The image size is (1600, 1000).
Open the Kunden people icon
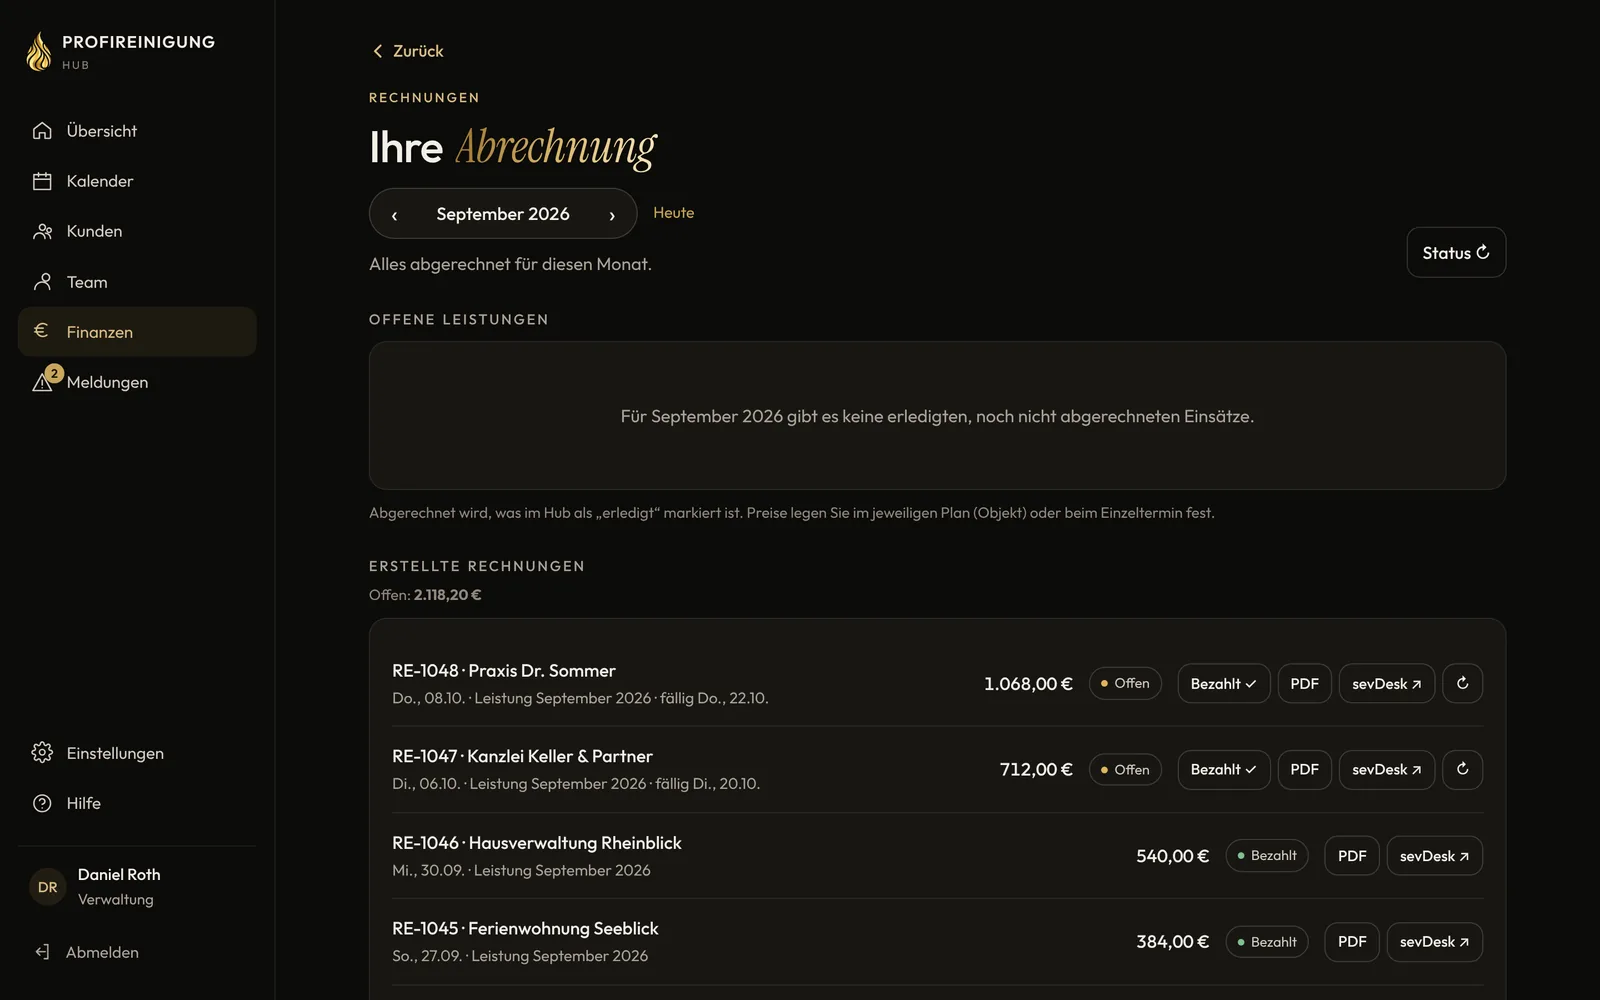coord(42,231)
